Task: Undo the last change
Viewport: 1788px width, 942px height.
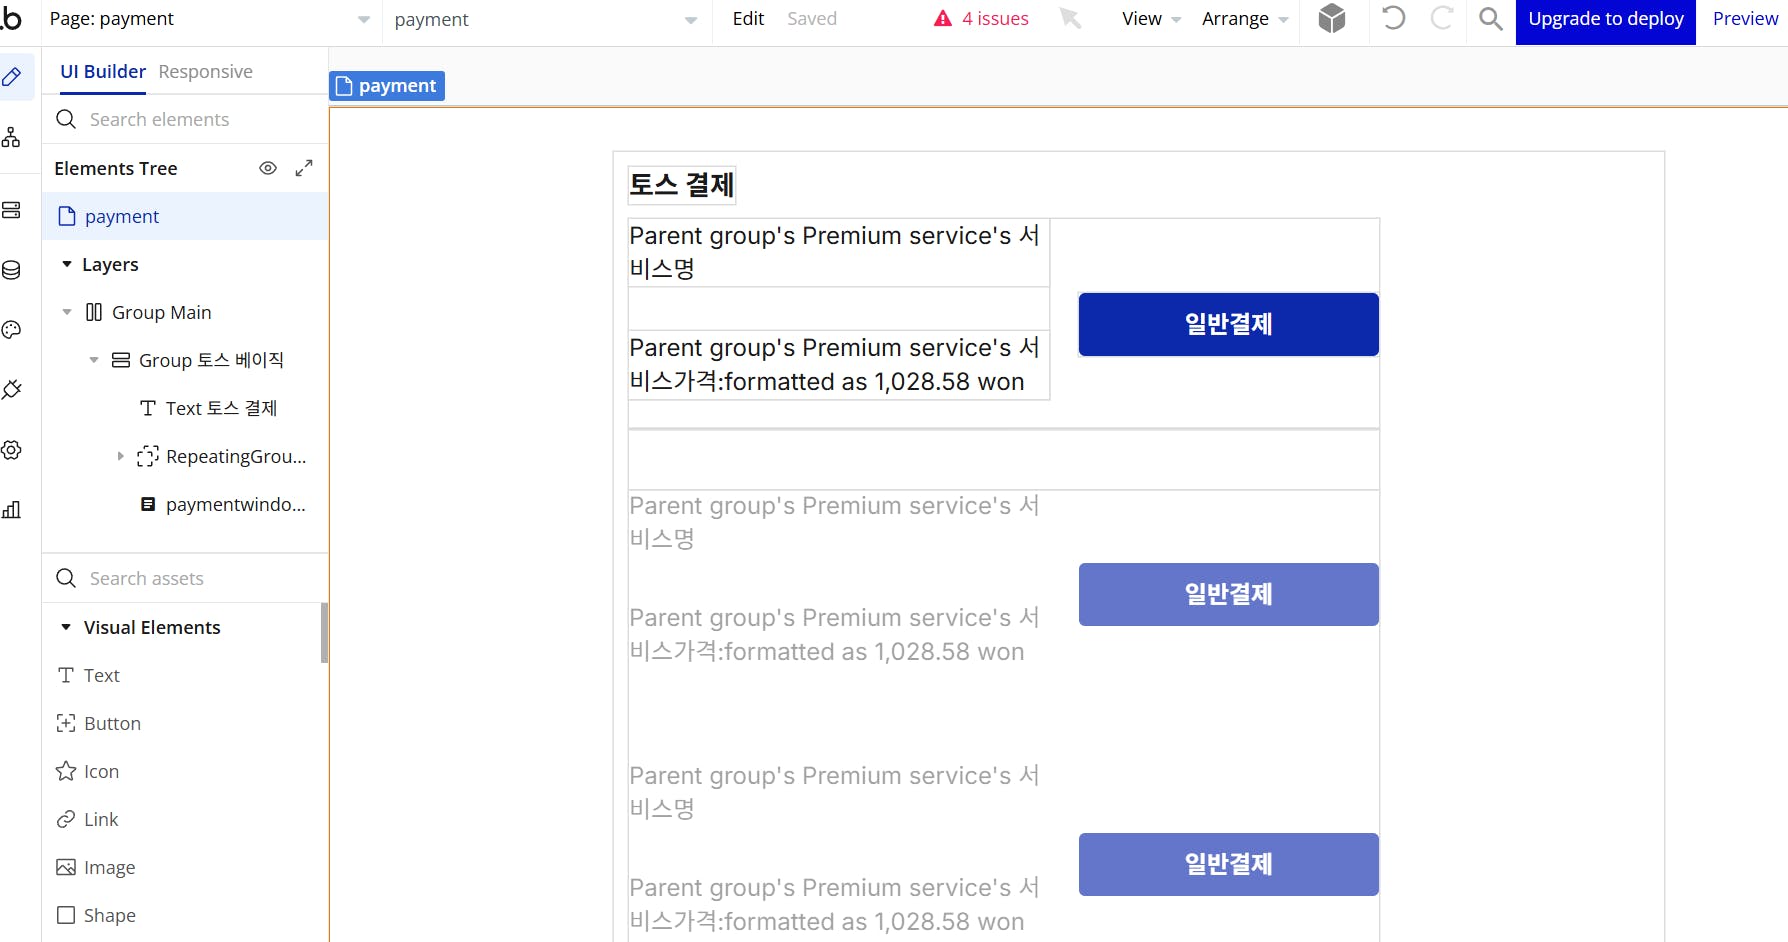Action: click(1393, 18)
